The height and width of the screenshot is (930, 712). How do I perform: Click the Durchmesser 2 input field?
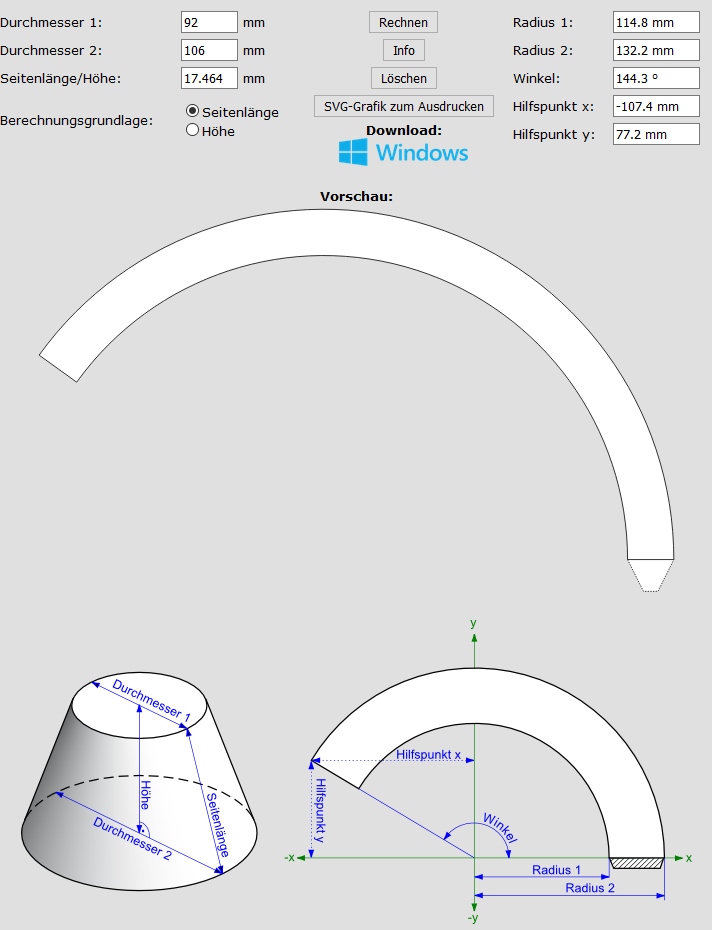[x=209, y=50]
